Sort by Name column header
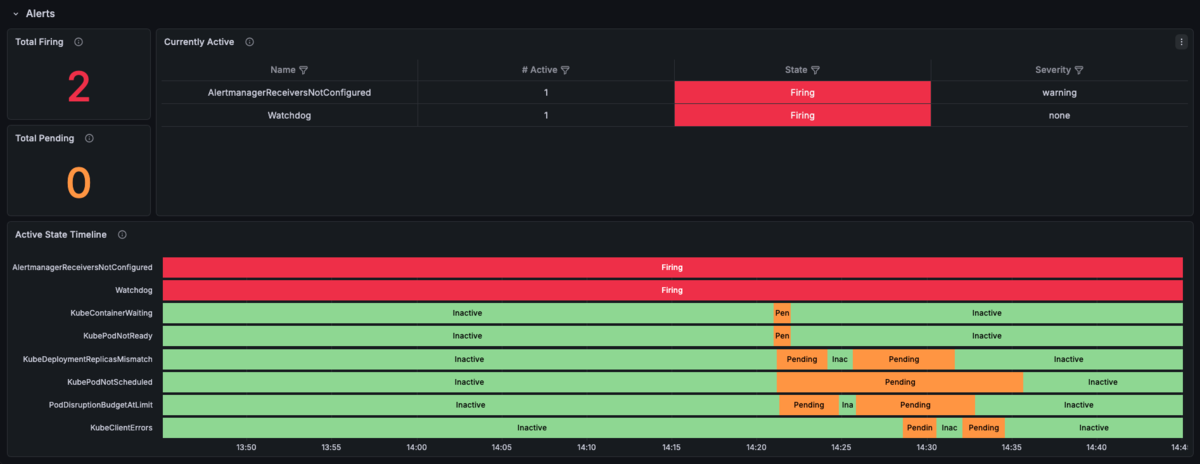This screenshot has width=1200, height=464. (x=283, y=70)
